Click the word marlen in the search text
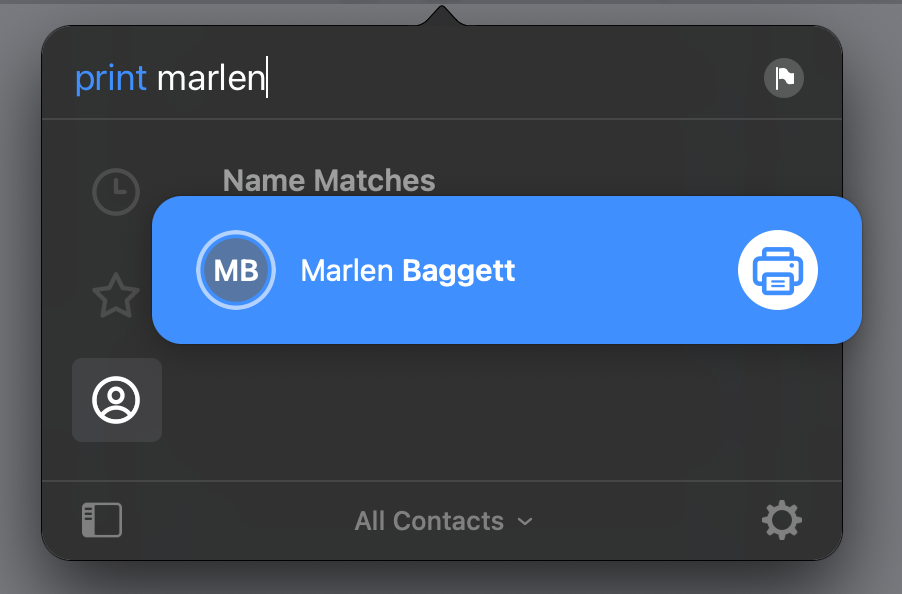902x594 pixels. 211,78
